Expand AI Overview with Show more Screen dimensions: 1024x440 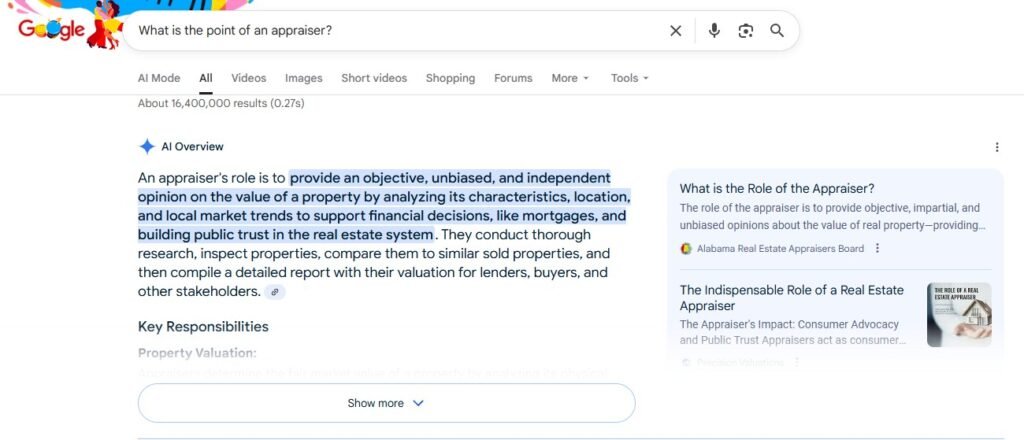[386, 403]
